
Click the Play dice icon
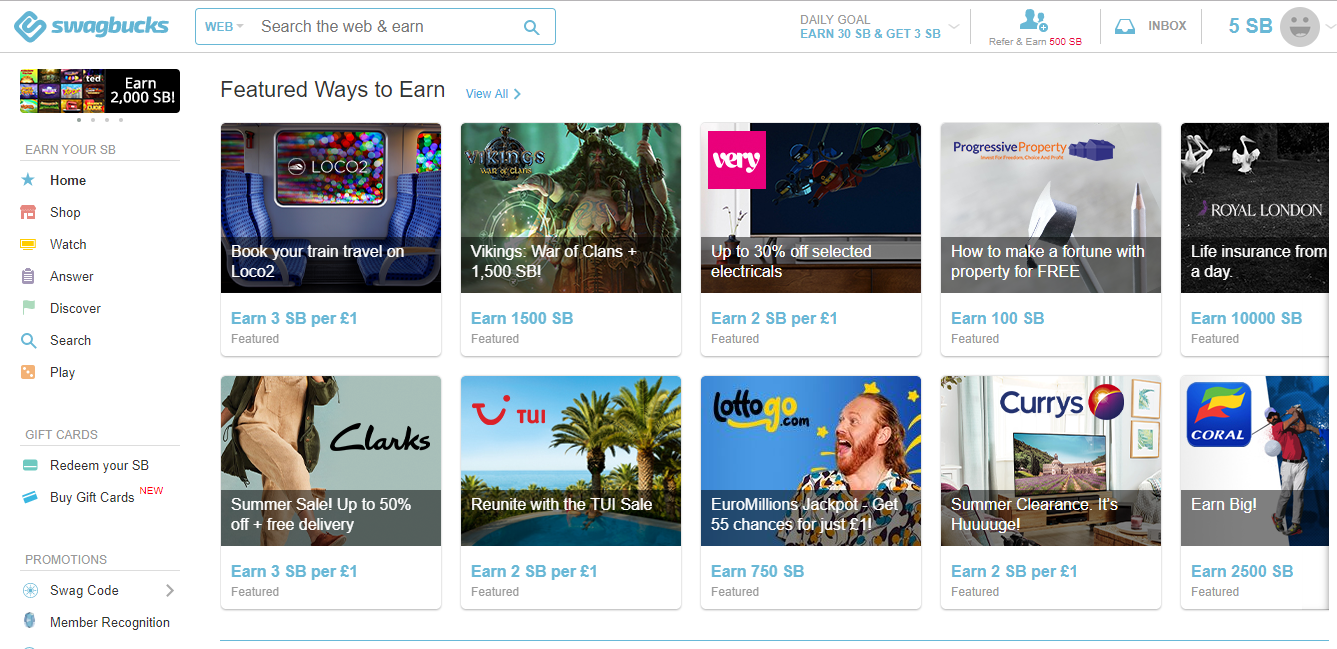(x=28, y=372)
